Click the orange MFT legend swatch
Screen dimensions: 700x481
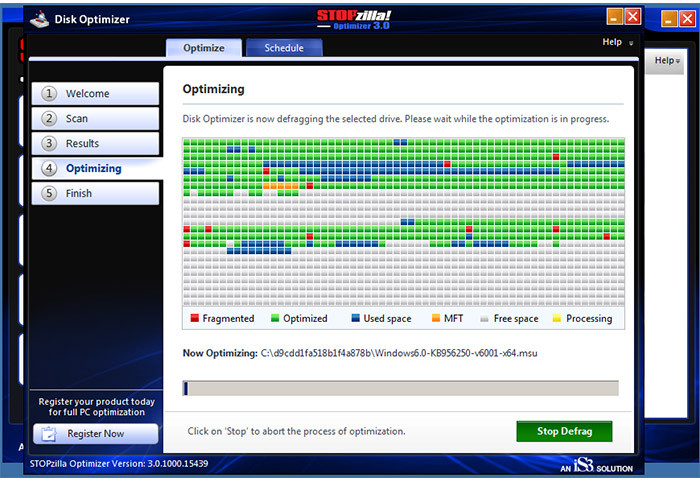point(436,318)
